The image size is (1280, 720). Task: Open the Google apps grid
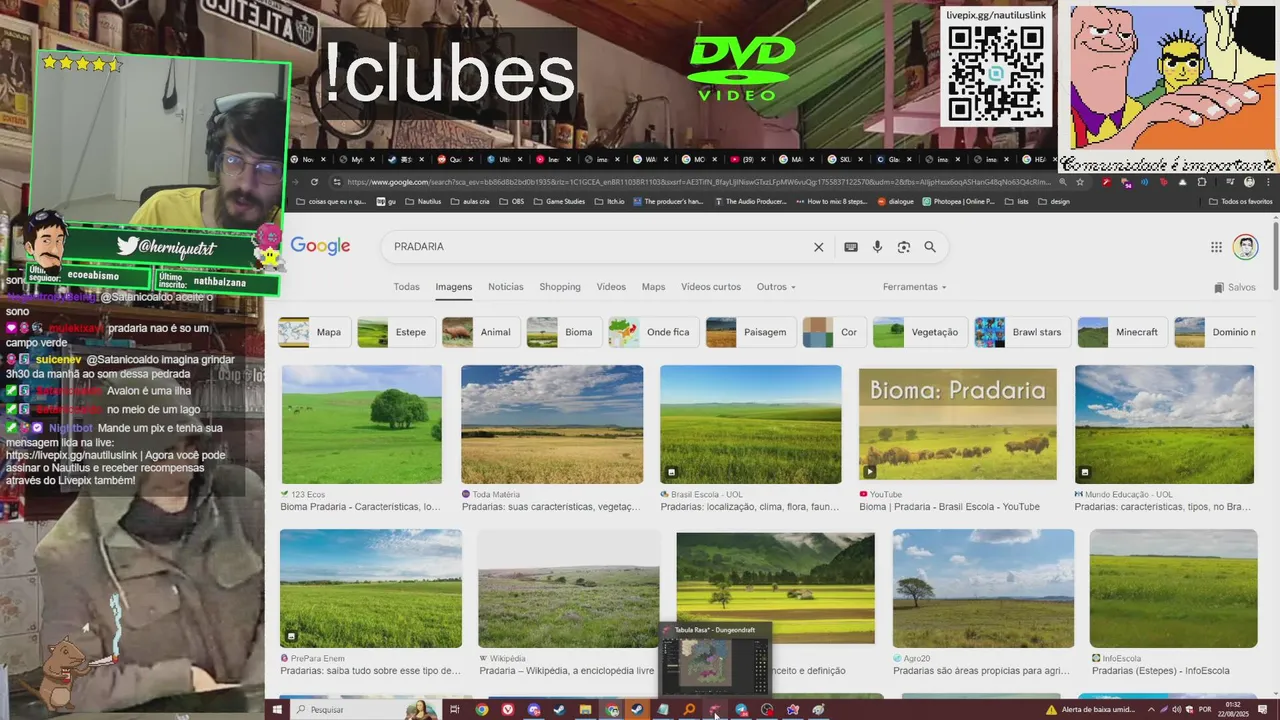(1216, 247)
